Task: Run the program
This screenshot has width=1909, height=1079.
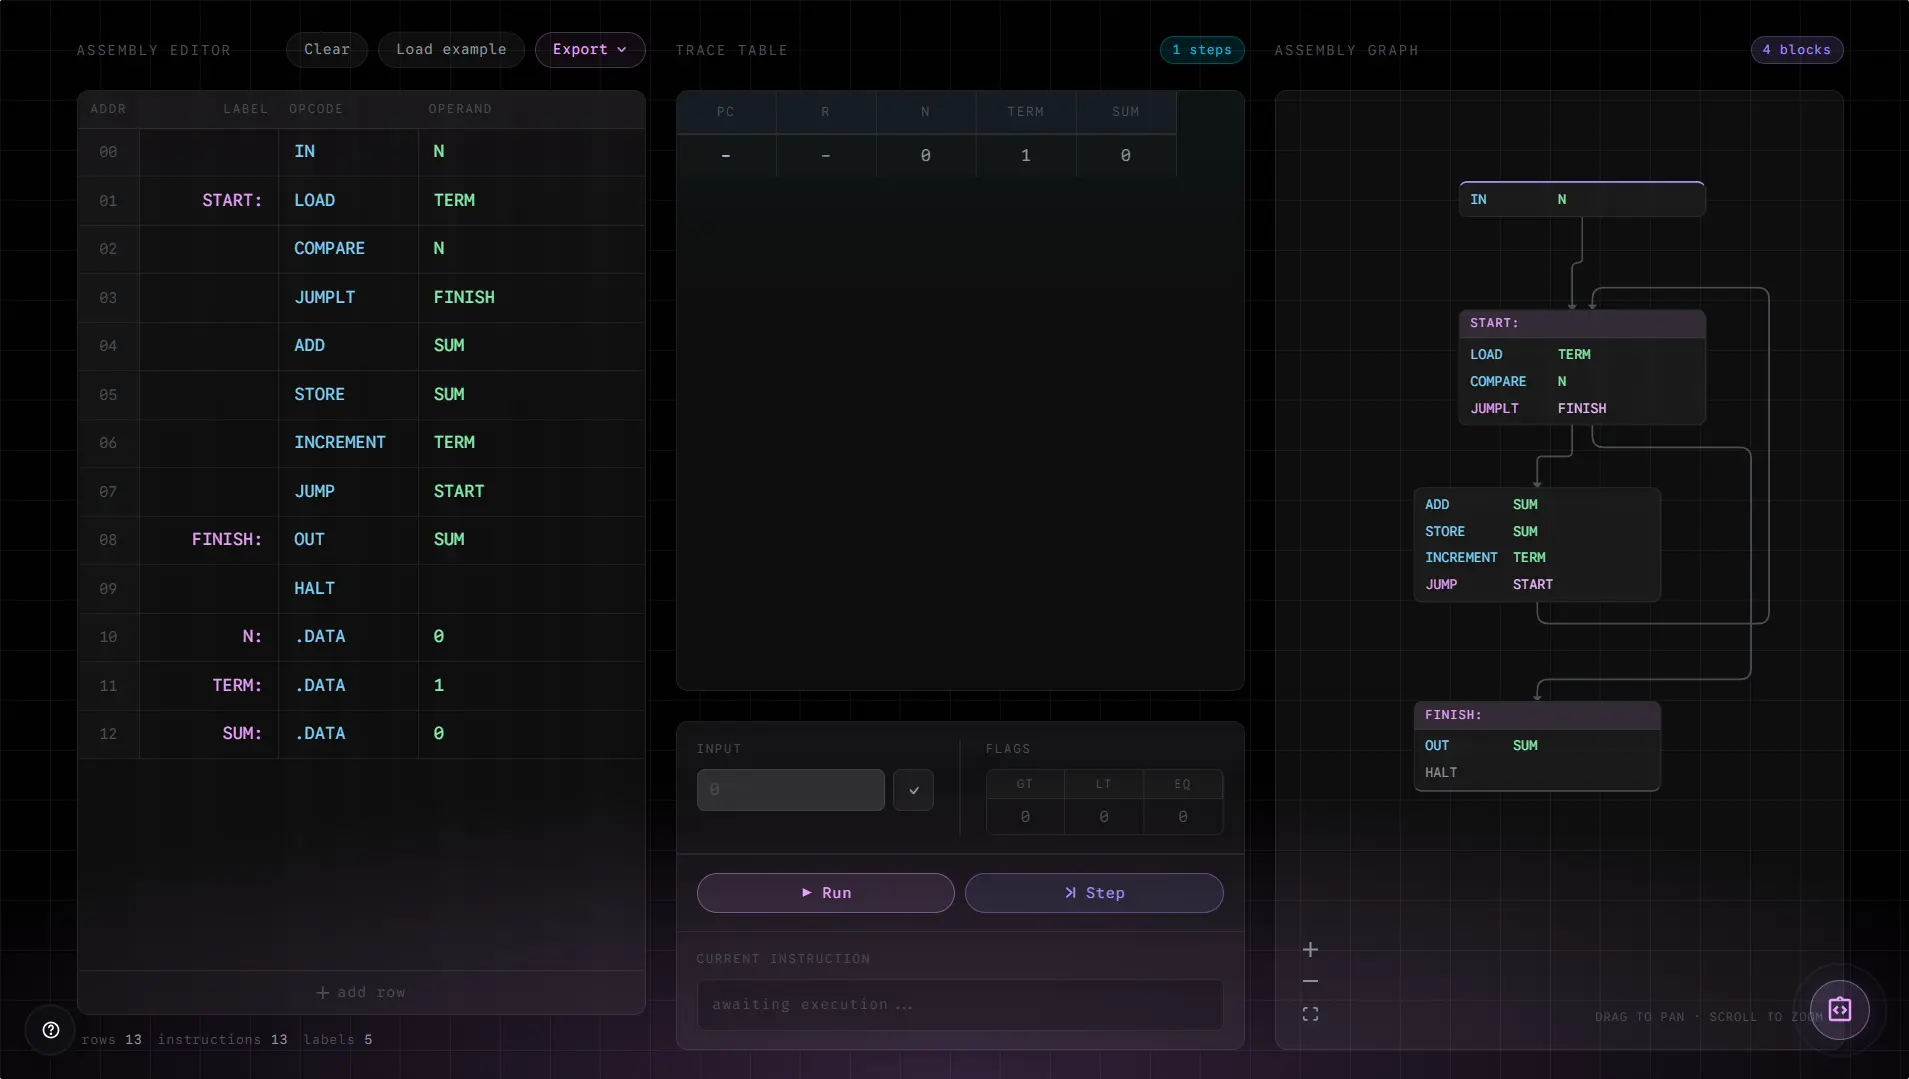Action: 825,893
